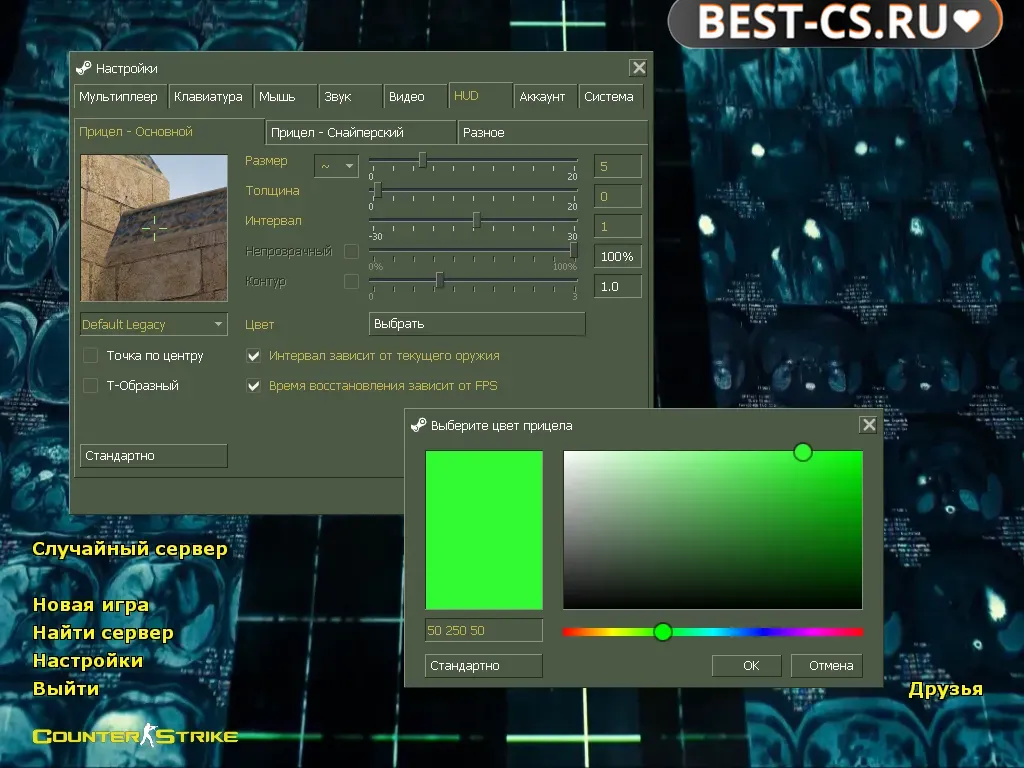
Task: Click the hue slider green handle
Action: (663, 632)
